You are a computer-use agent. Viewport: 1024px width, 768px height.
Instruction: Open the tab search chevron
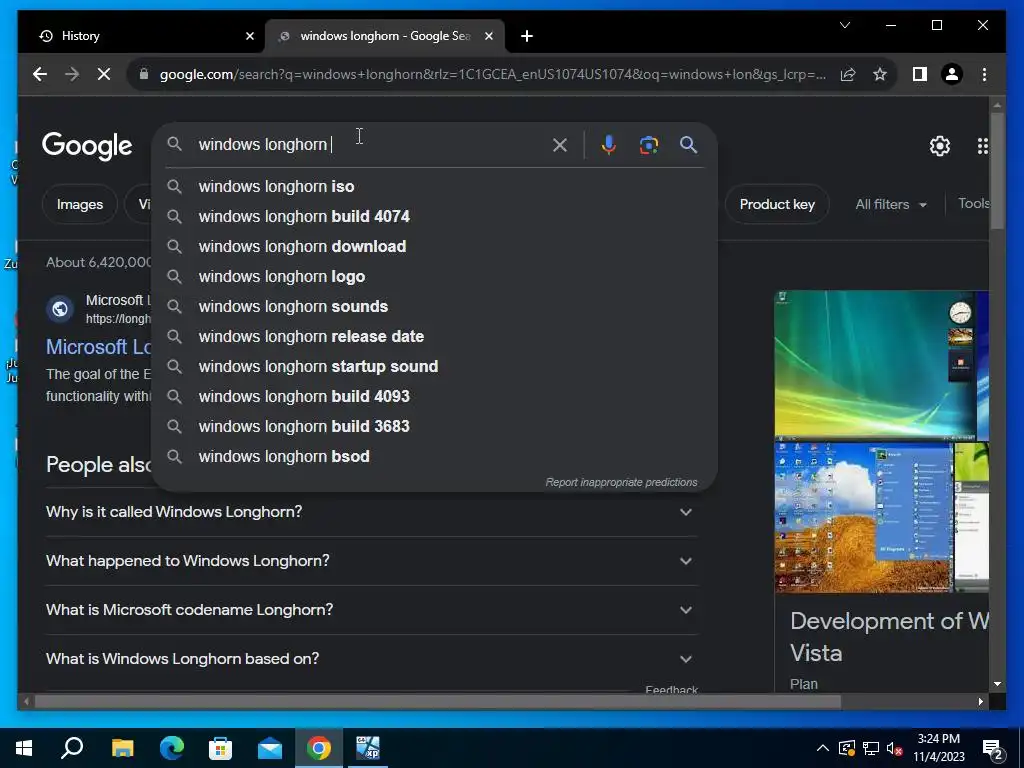845,25
